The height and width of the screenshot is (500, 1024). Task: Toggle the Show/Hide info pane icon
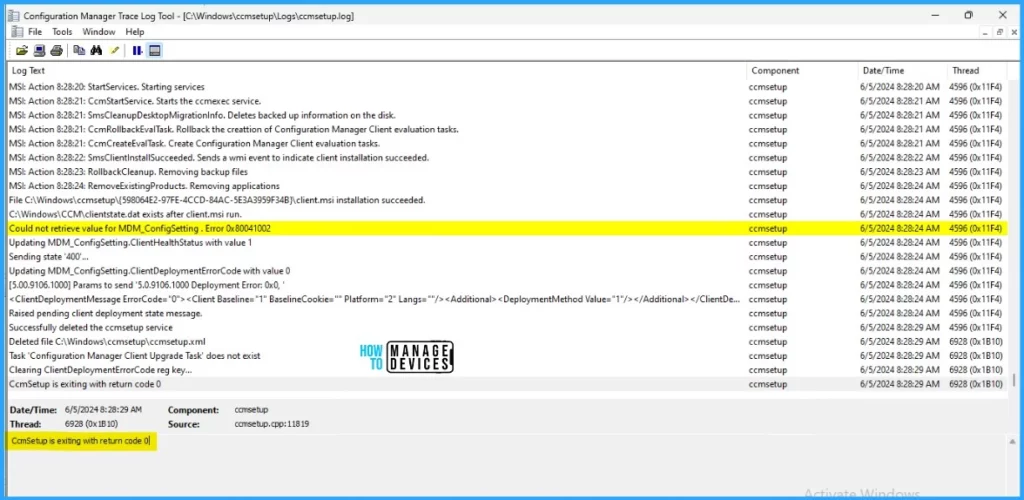tap(155, 50)
